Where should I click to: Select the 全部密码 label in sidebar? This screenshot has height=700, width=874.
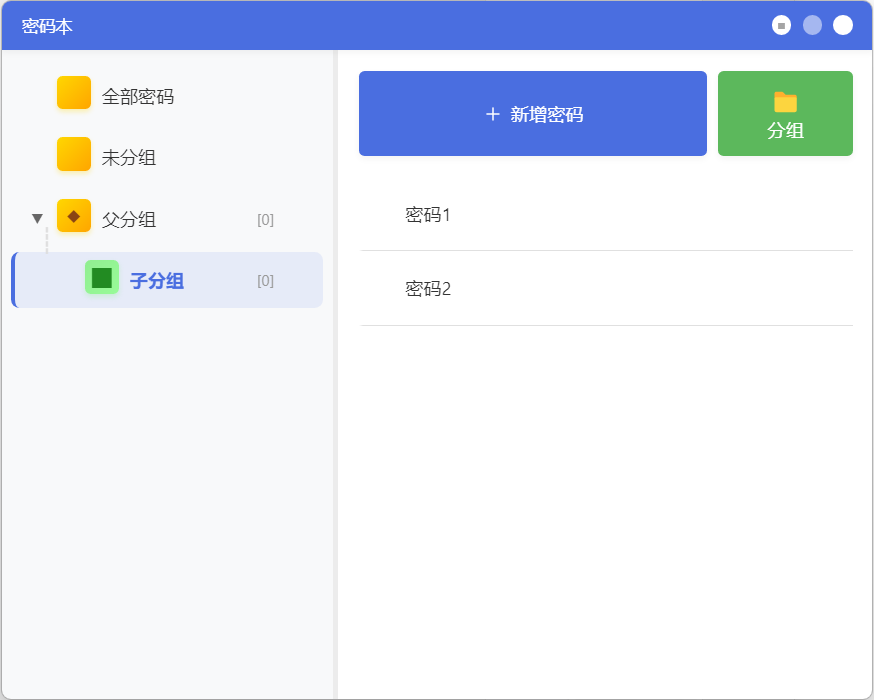click(x=138, y=97)
